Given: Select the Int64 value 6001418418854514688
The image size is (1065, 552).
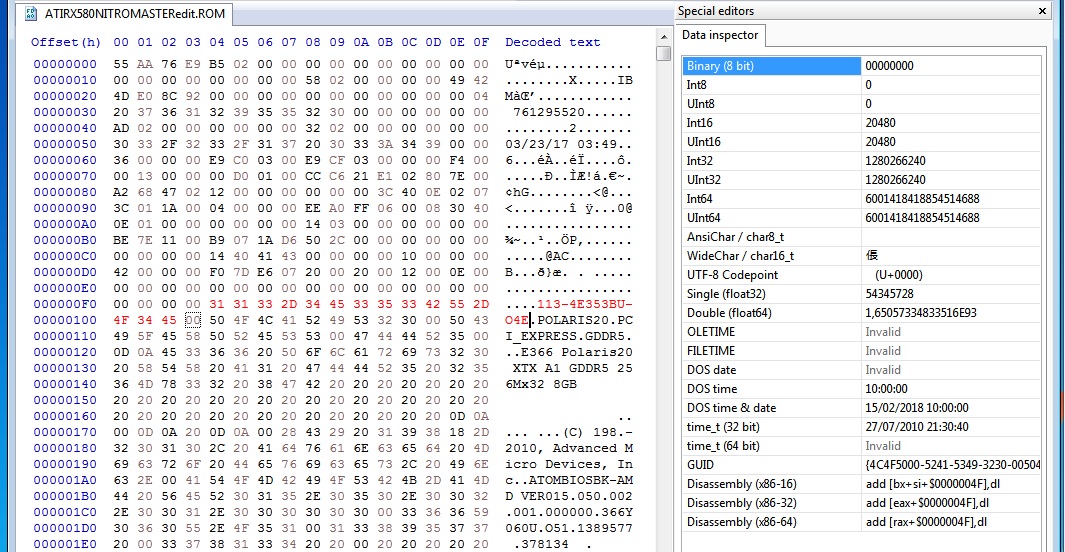Looking at the screenshot, I should coord(922,199).
